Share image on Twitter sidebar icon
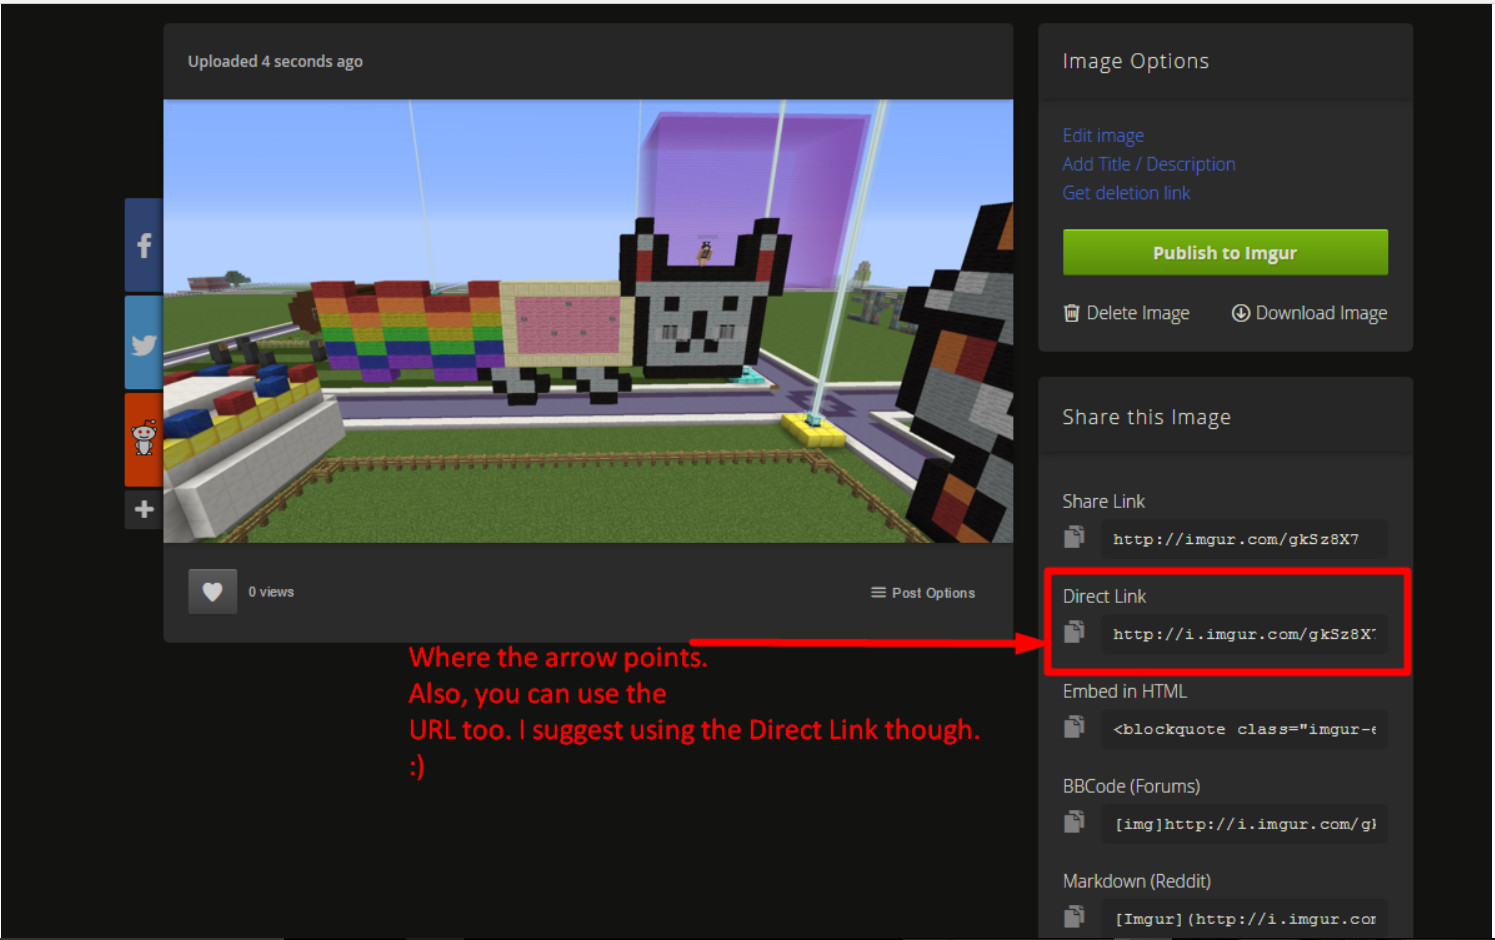 (x=144, y=344)
